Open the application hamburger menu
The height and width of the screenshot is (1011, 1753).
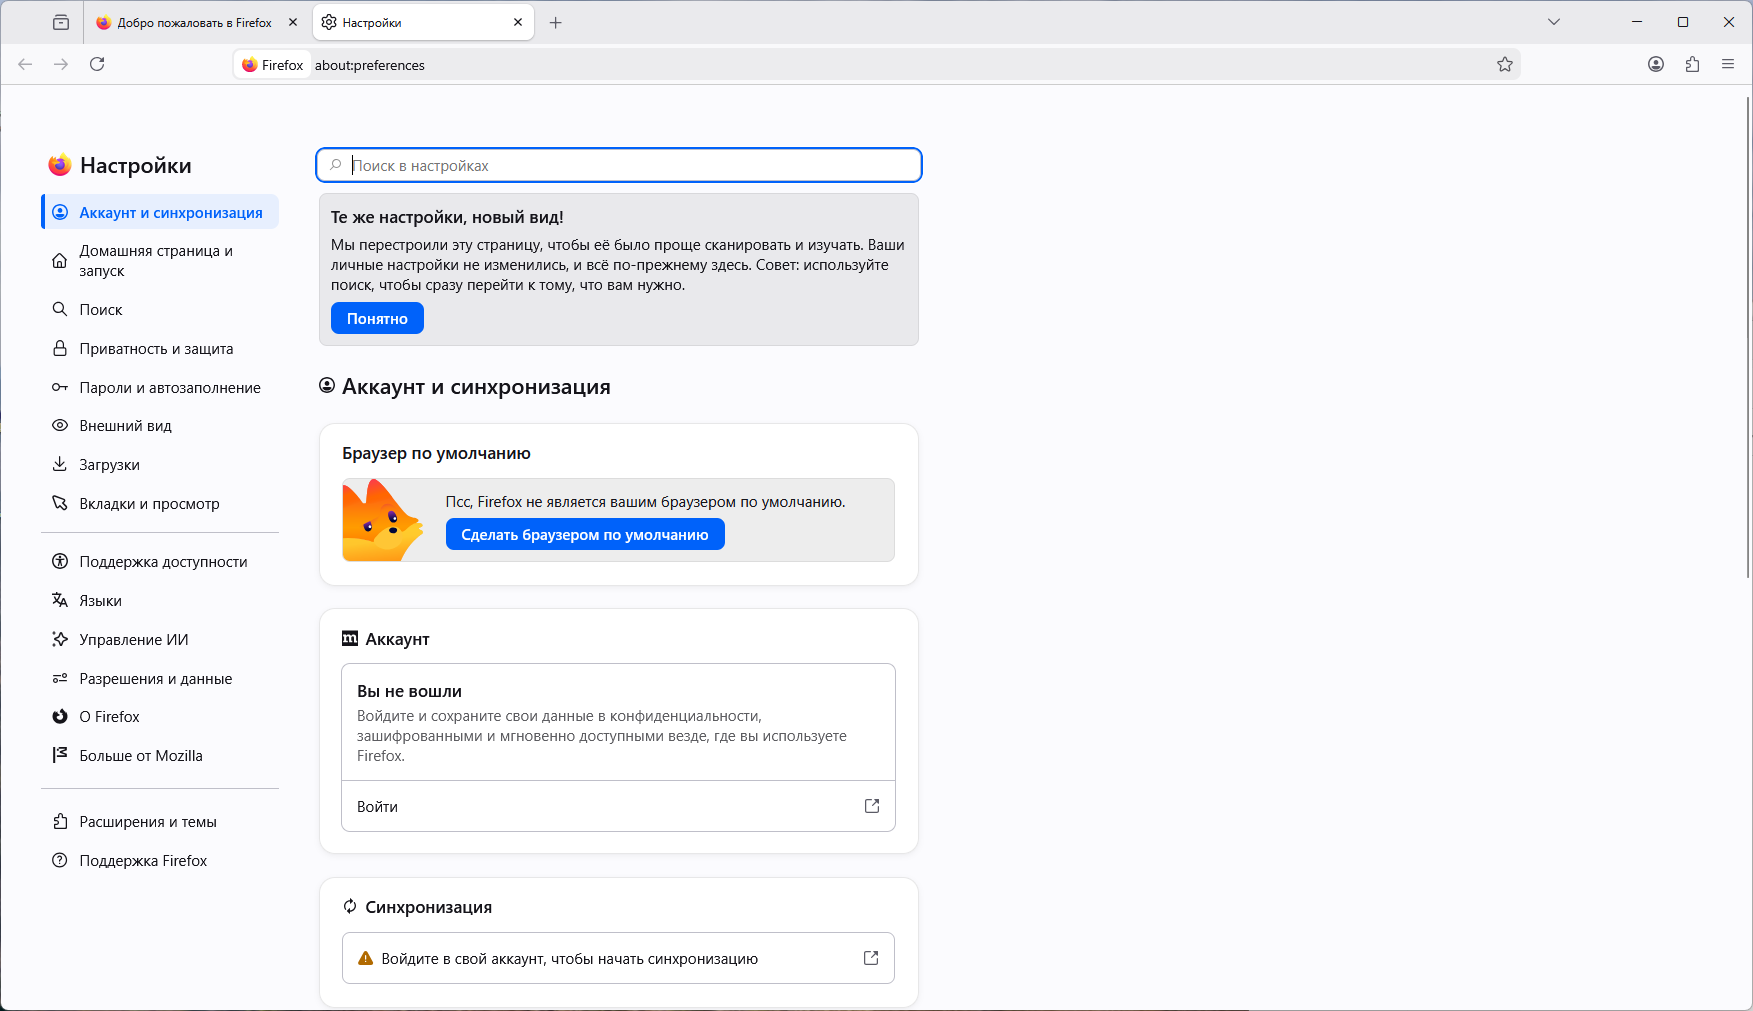1728,64
